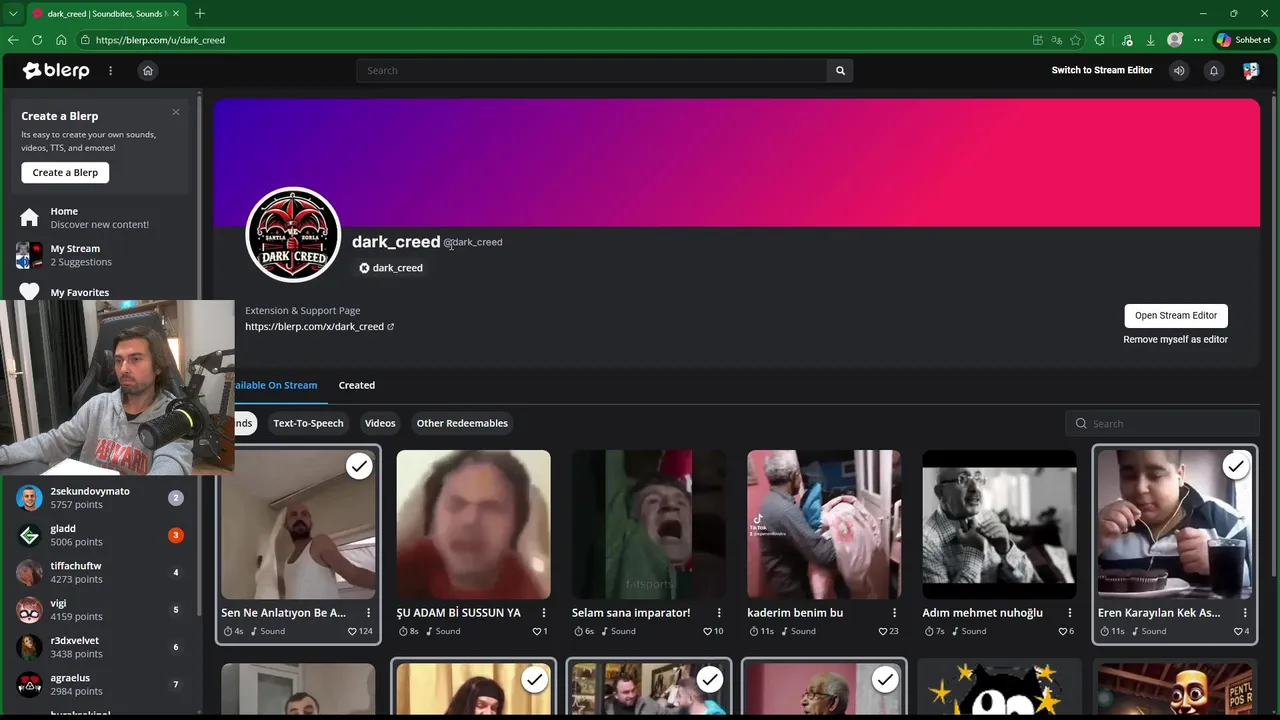
Task: Click the top Blerp search field
Action: tap(591, 71)
